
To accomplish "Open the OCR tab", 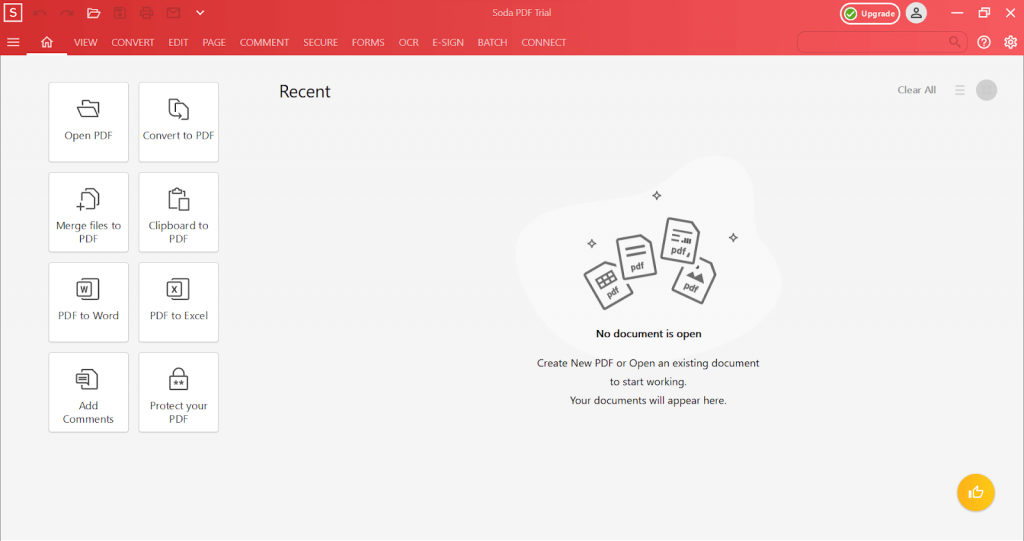I will 409,42.
